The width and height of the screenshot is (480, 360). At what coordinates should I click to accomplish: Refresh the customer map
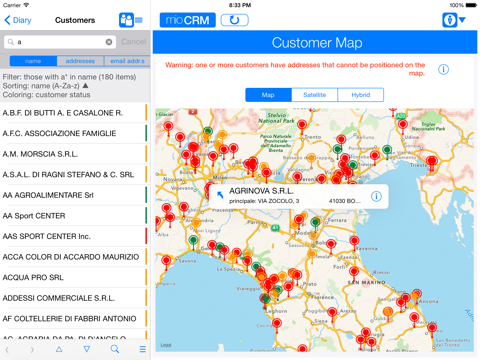coord(235,20)
